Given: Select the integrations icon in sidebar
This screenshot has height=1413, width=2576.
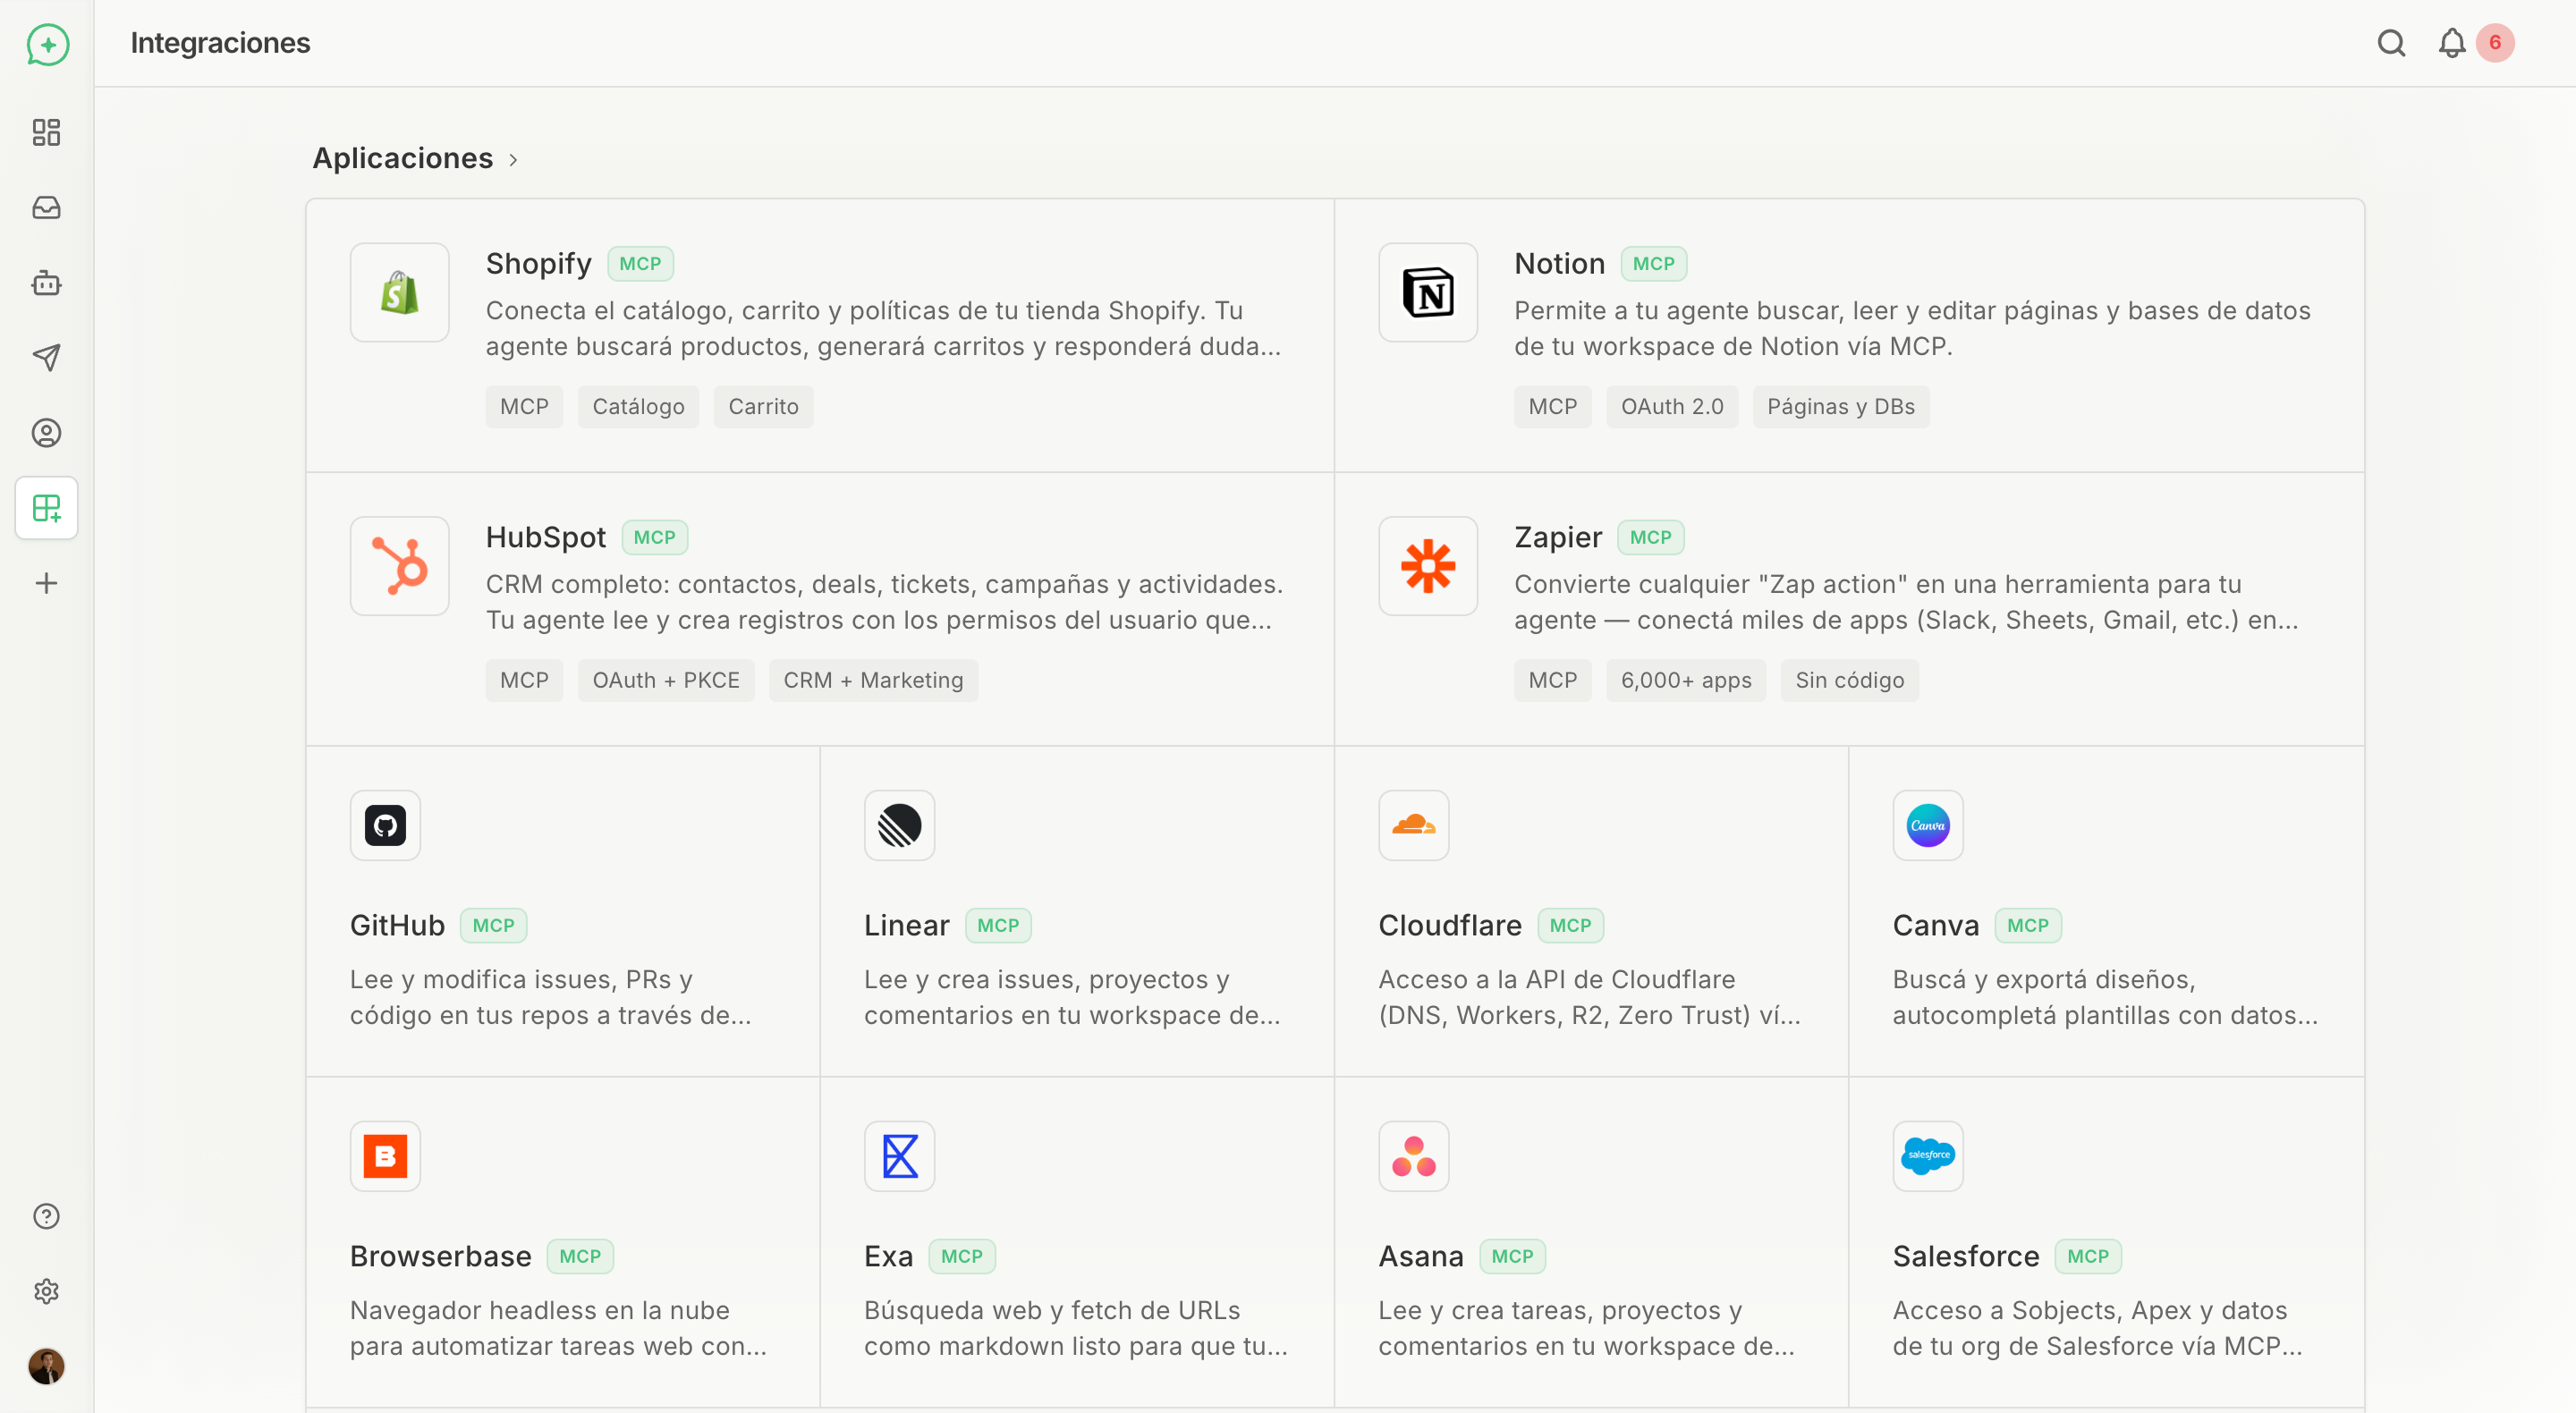Looking at the screenshot, I should point(46,507).
